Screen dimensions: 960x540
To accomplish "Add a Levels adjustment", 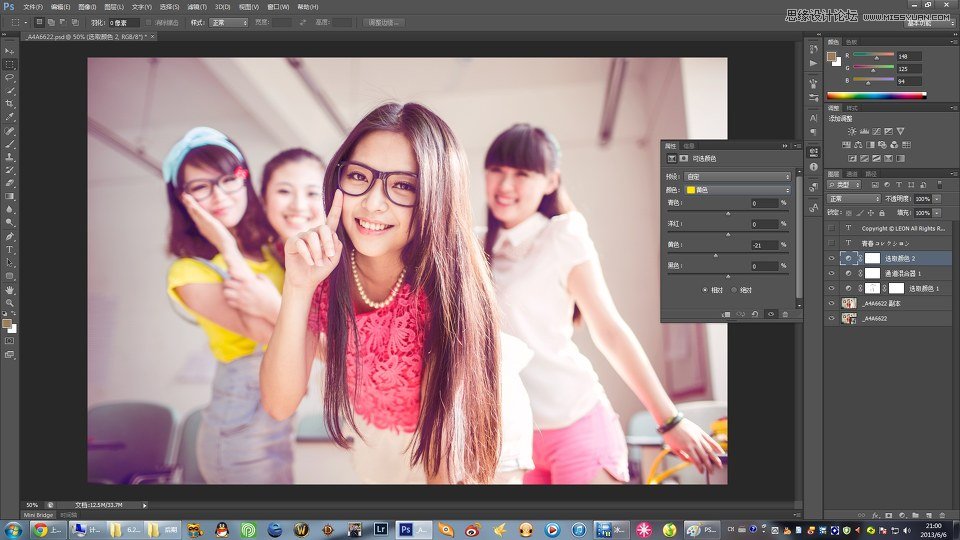I will coord(864,131).
